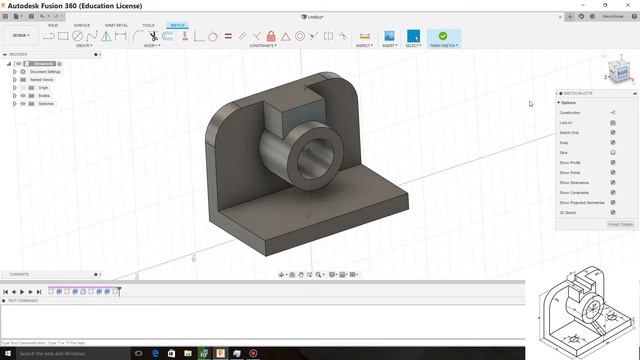Switch to the Solid tab
The height and width of the screenshot is (360, 640).
(x=53, y=25)
